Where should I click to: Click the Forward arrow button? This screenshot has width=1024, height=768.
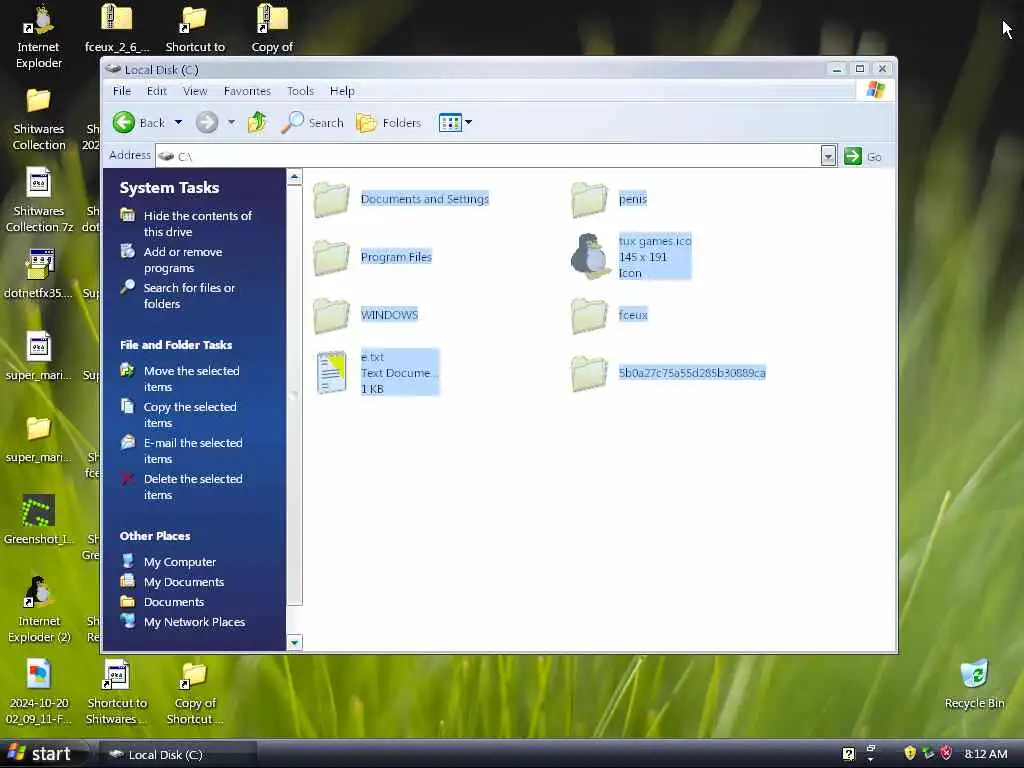(x=207, y=122)
